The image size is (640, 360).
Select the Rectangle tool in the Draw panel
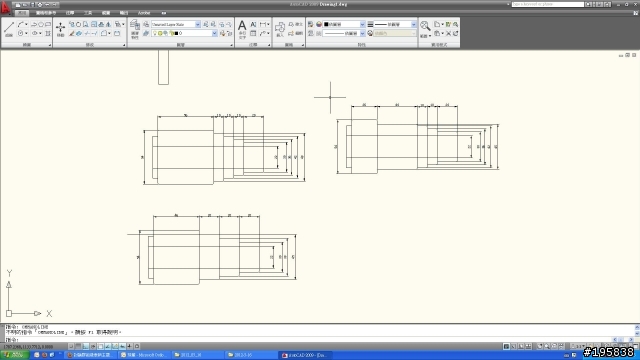tap(48, 24)
